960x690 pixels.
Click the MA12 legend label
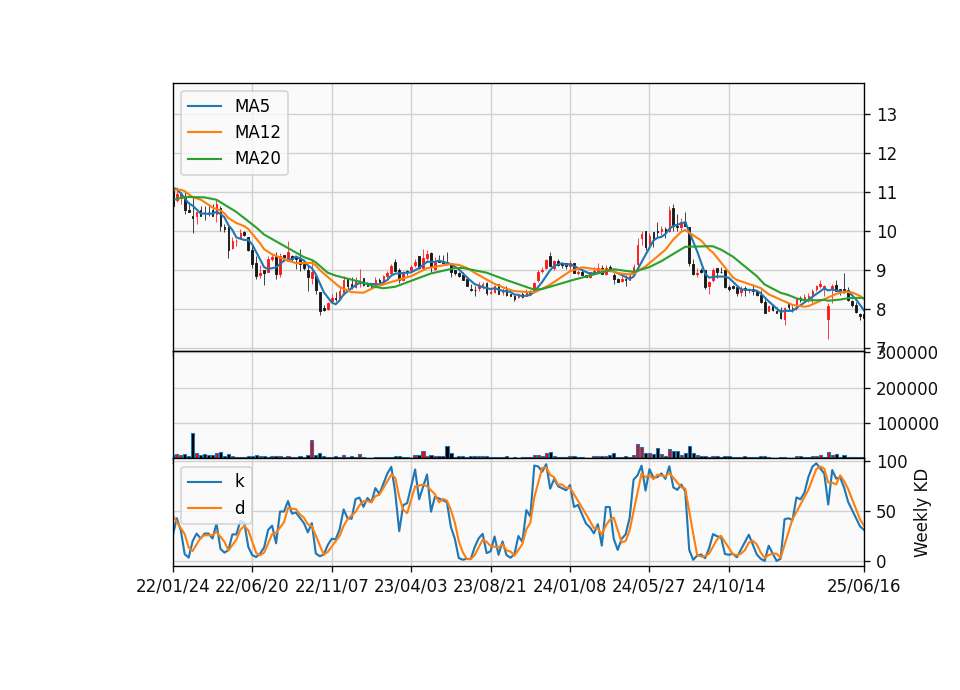257,132
